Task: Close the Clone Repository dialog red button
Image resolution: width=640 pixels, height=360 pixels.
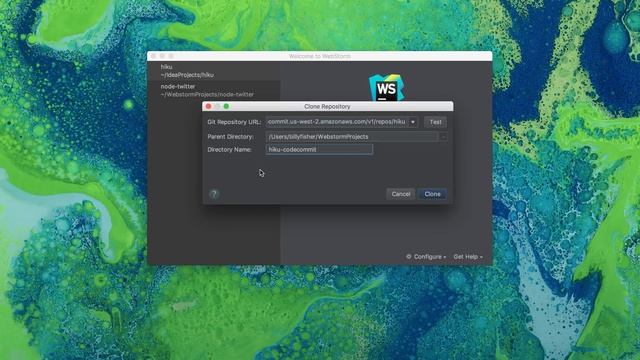Action: (x=209, y=106)
